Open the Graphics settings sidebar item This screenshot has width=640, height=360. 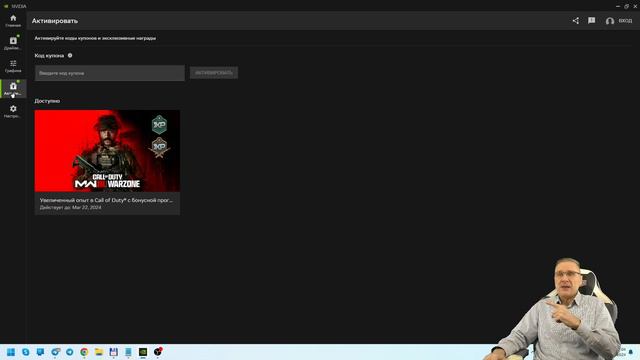[x=13, y=66]
